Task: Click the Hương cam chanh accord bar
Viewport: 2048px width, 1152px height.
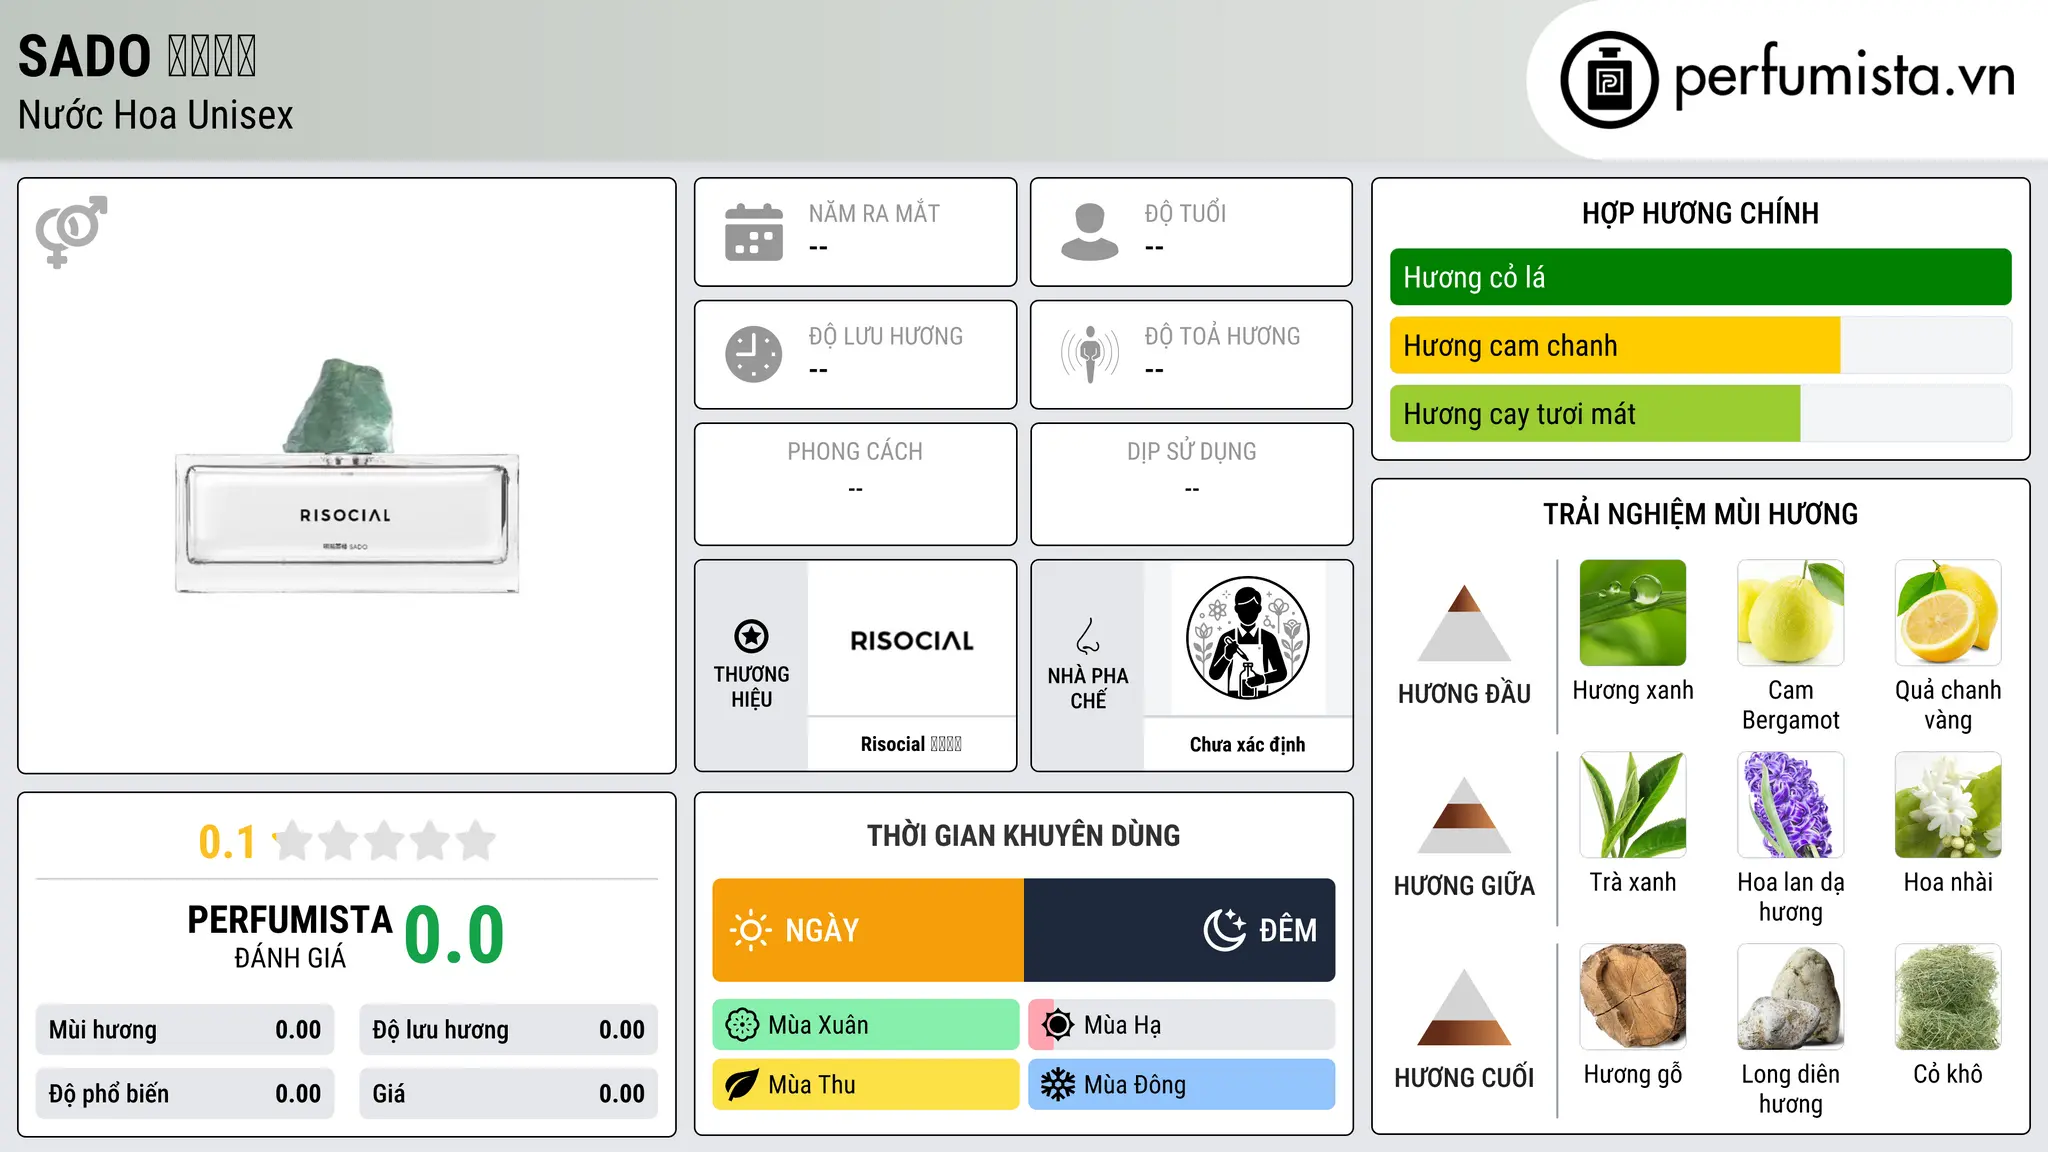Action: click(x=1701, y=345)
